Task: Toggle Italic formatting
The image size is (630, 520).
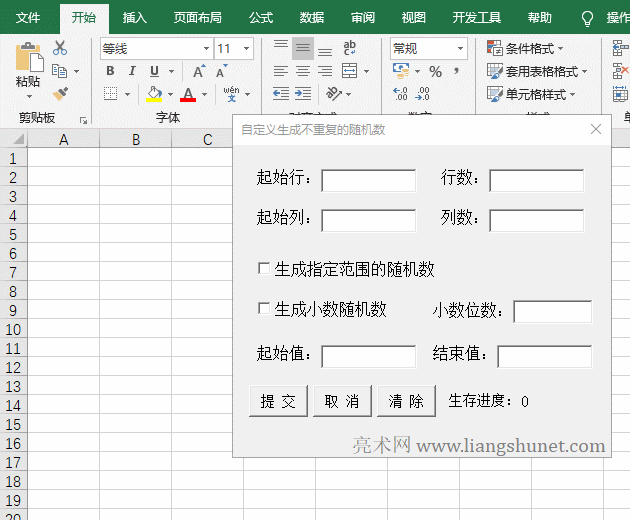Action: [132, 71]
